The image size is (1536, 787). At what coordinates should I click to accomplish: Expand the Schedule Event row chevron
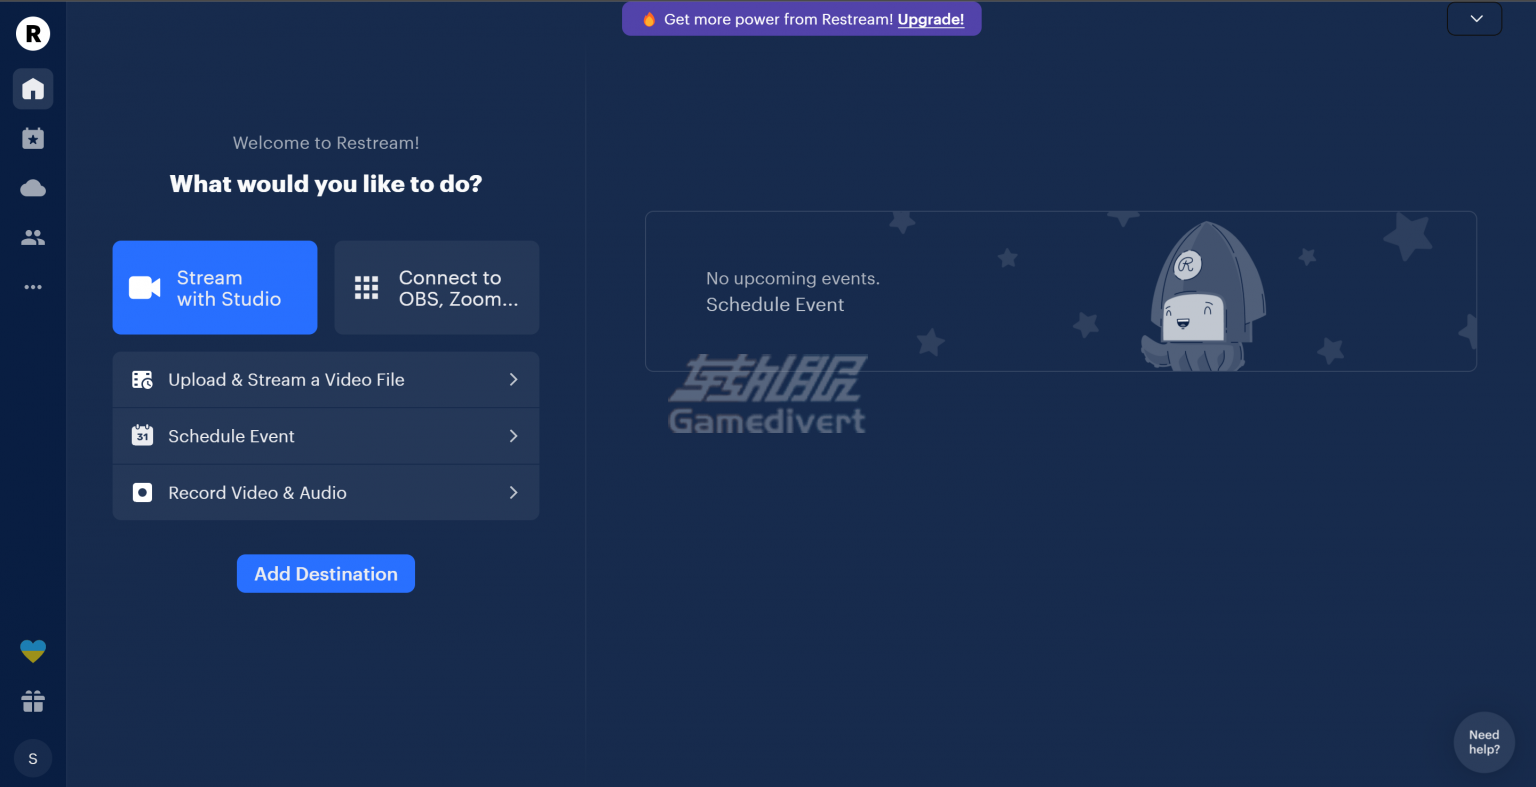513,436
